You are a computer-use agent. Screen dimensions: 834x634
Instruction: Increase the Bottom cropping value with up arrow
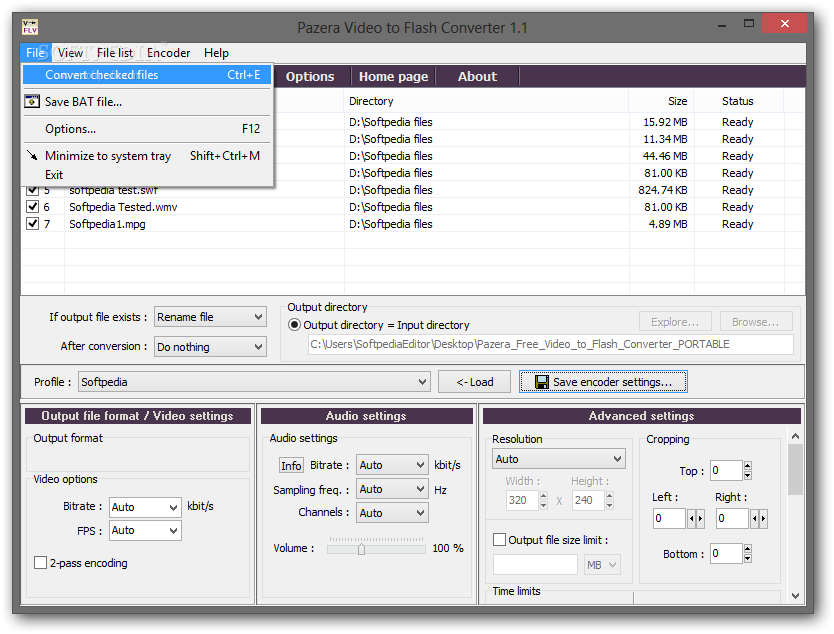tap(747, 548)
